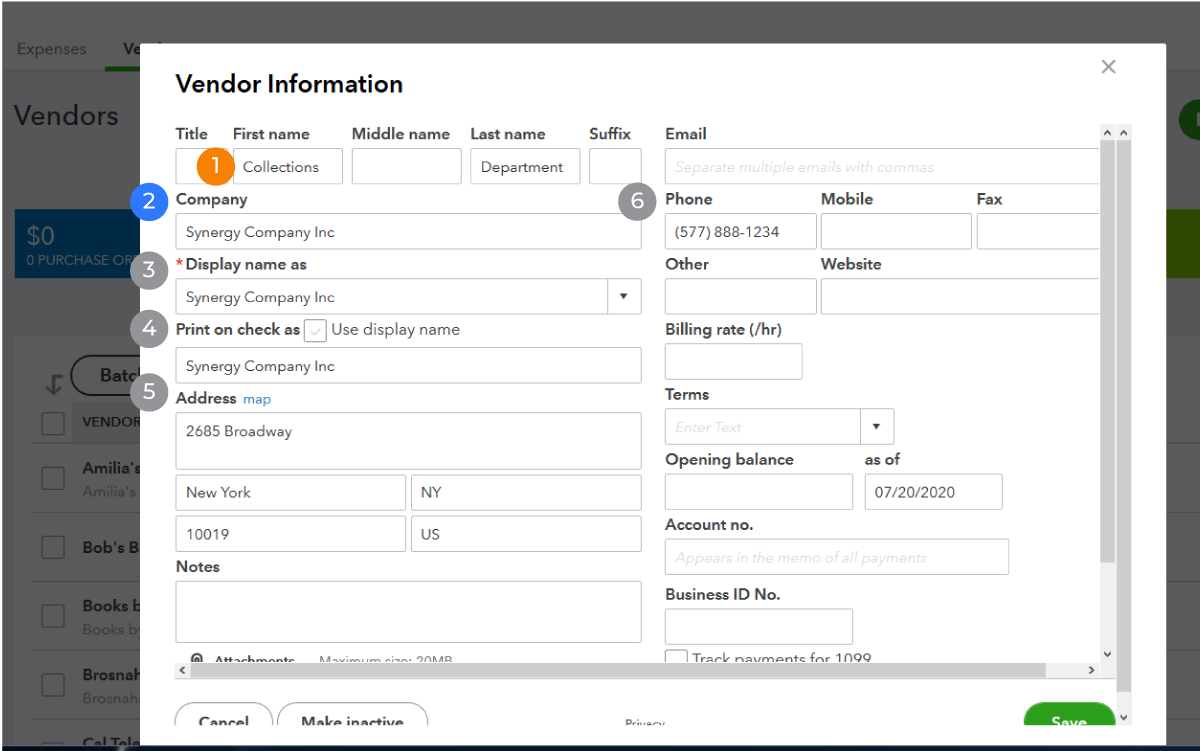Click the Middle name field

click(x=406, y=166)
